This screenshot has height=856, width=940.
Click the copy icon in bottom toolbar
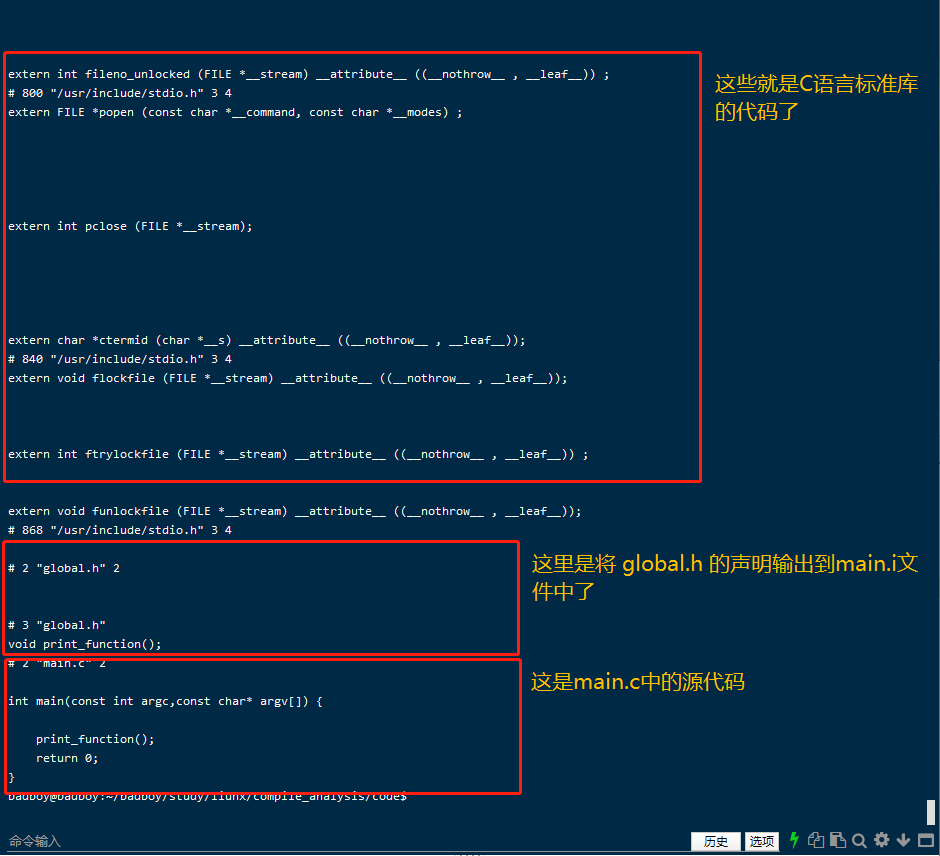click(815, 840)
